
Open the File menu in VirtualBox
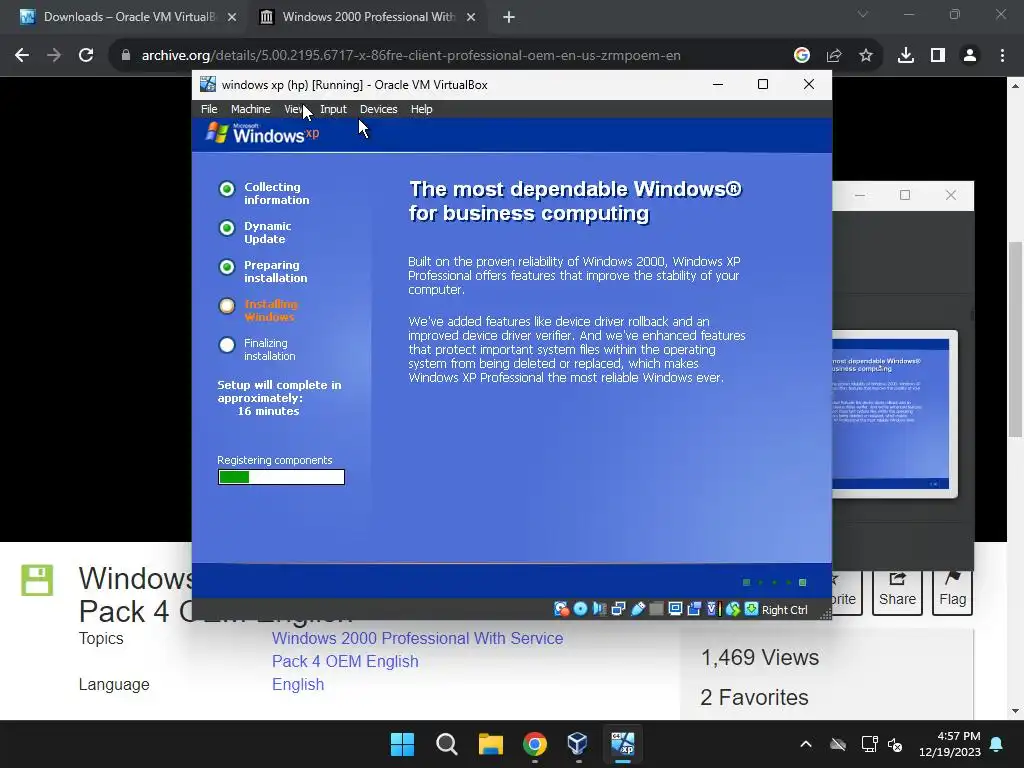coord(209,109)
